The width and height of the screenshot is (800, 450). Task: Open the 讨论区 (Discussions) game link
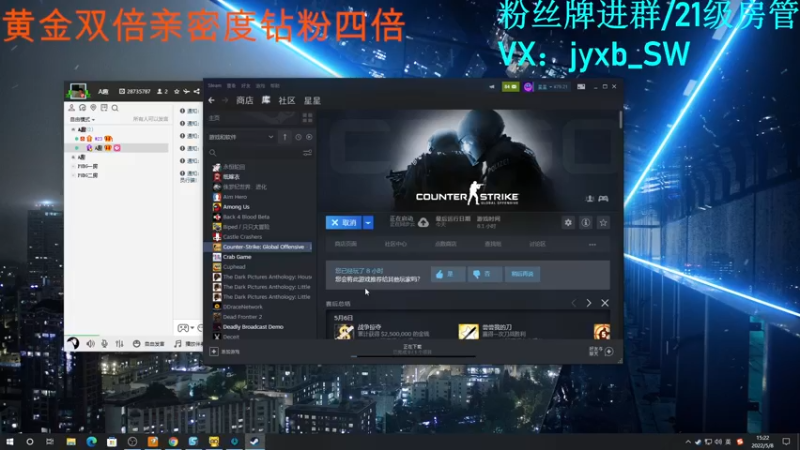537,244
